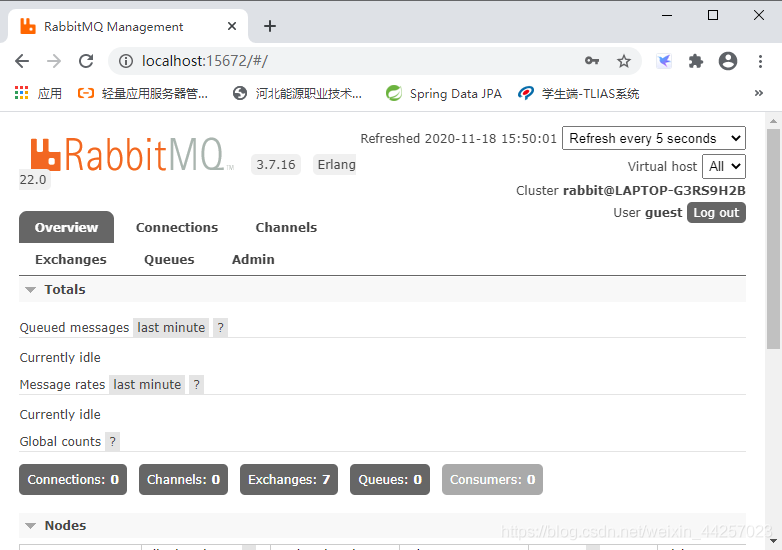The width and height of the screenshot is (782, 550).
Task: Open a new tab with plus button
Action: pos(270,26)
